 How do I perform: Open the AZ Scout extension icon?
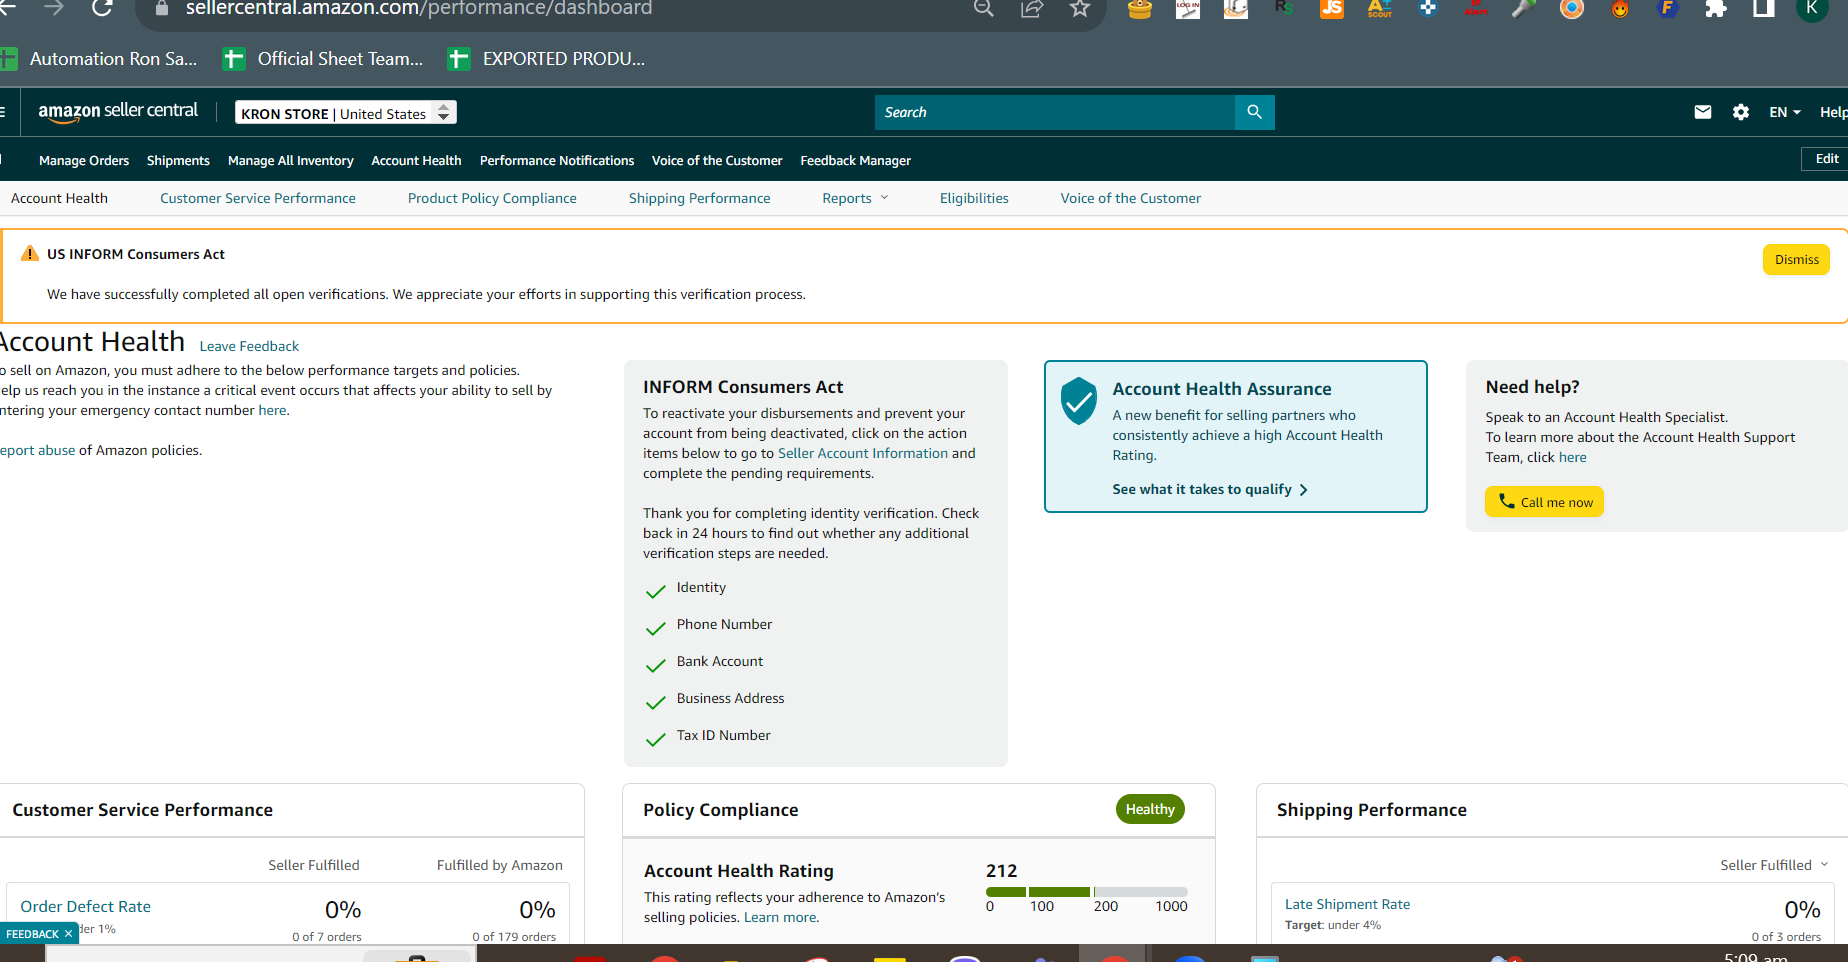click(1380, 9)
